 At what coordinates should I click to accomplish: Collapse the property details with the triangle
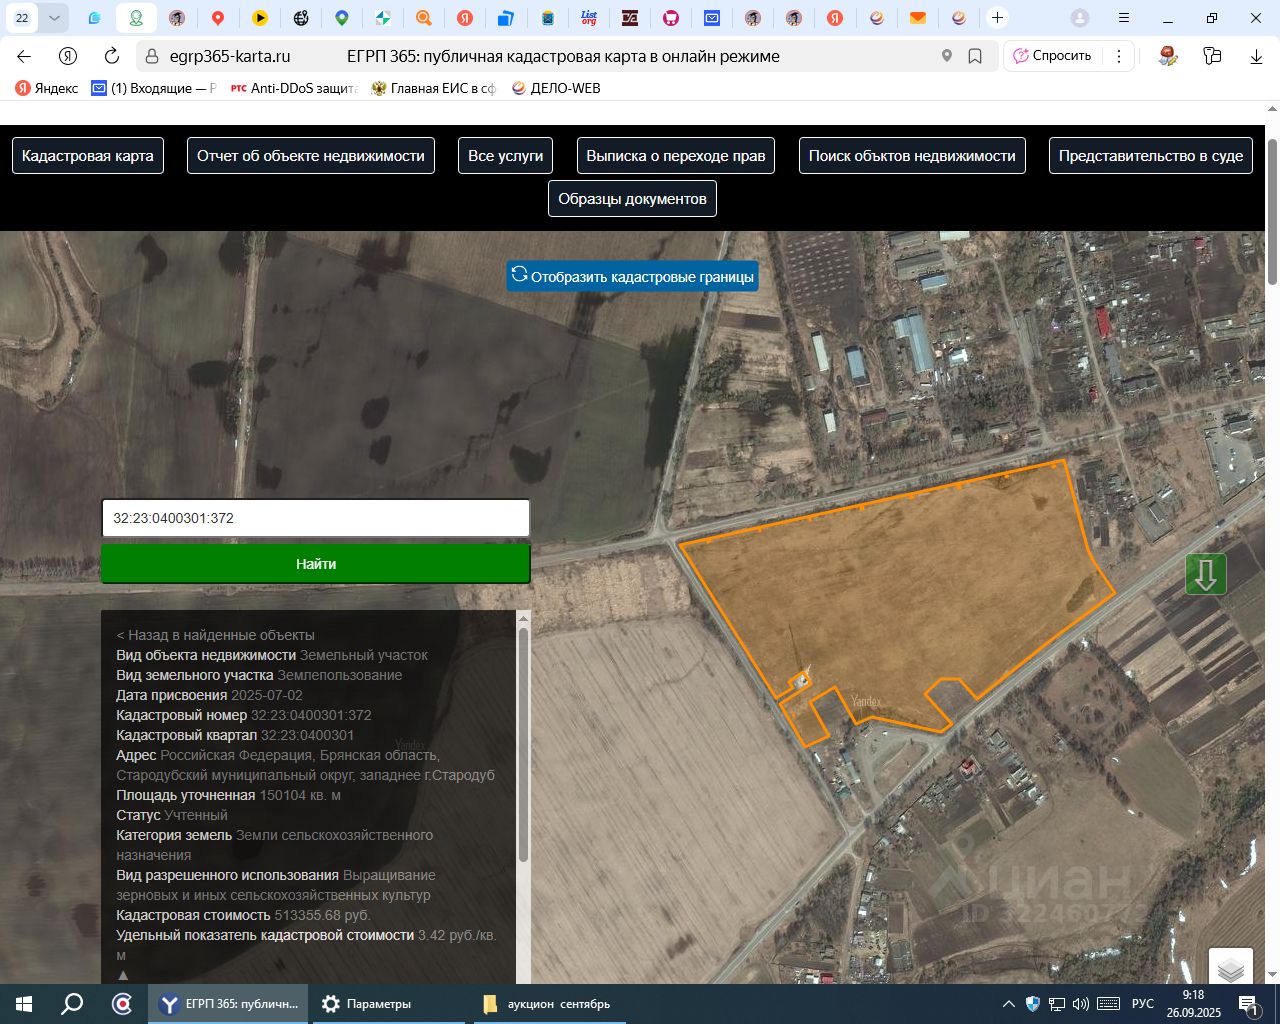(x=123, y=975)
